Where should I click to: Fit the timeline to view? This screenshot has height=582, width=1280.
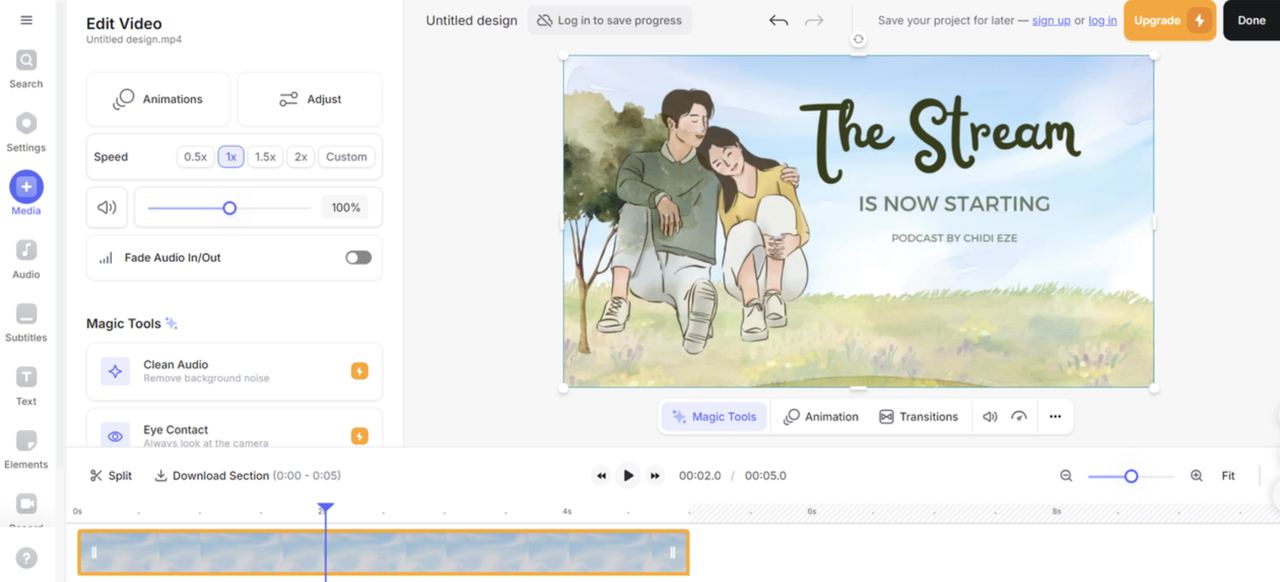pyautogui.click(x=1228, y=476)
